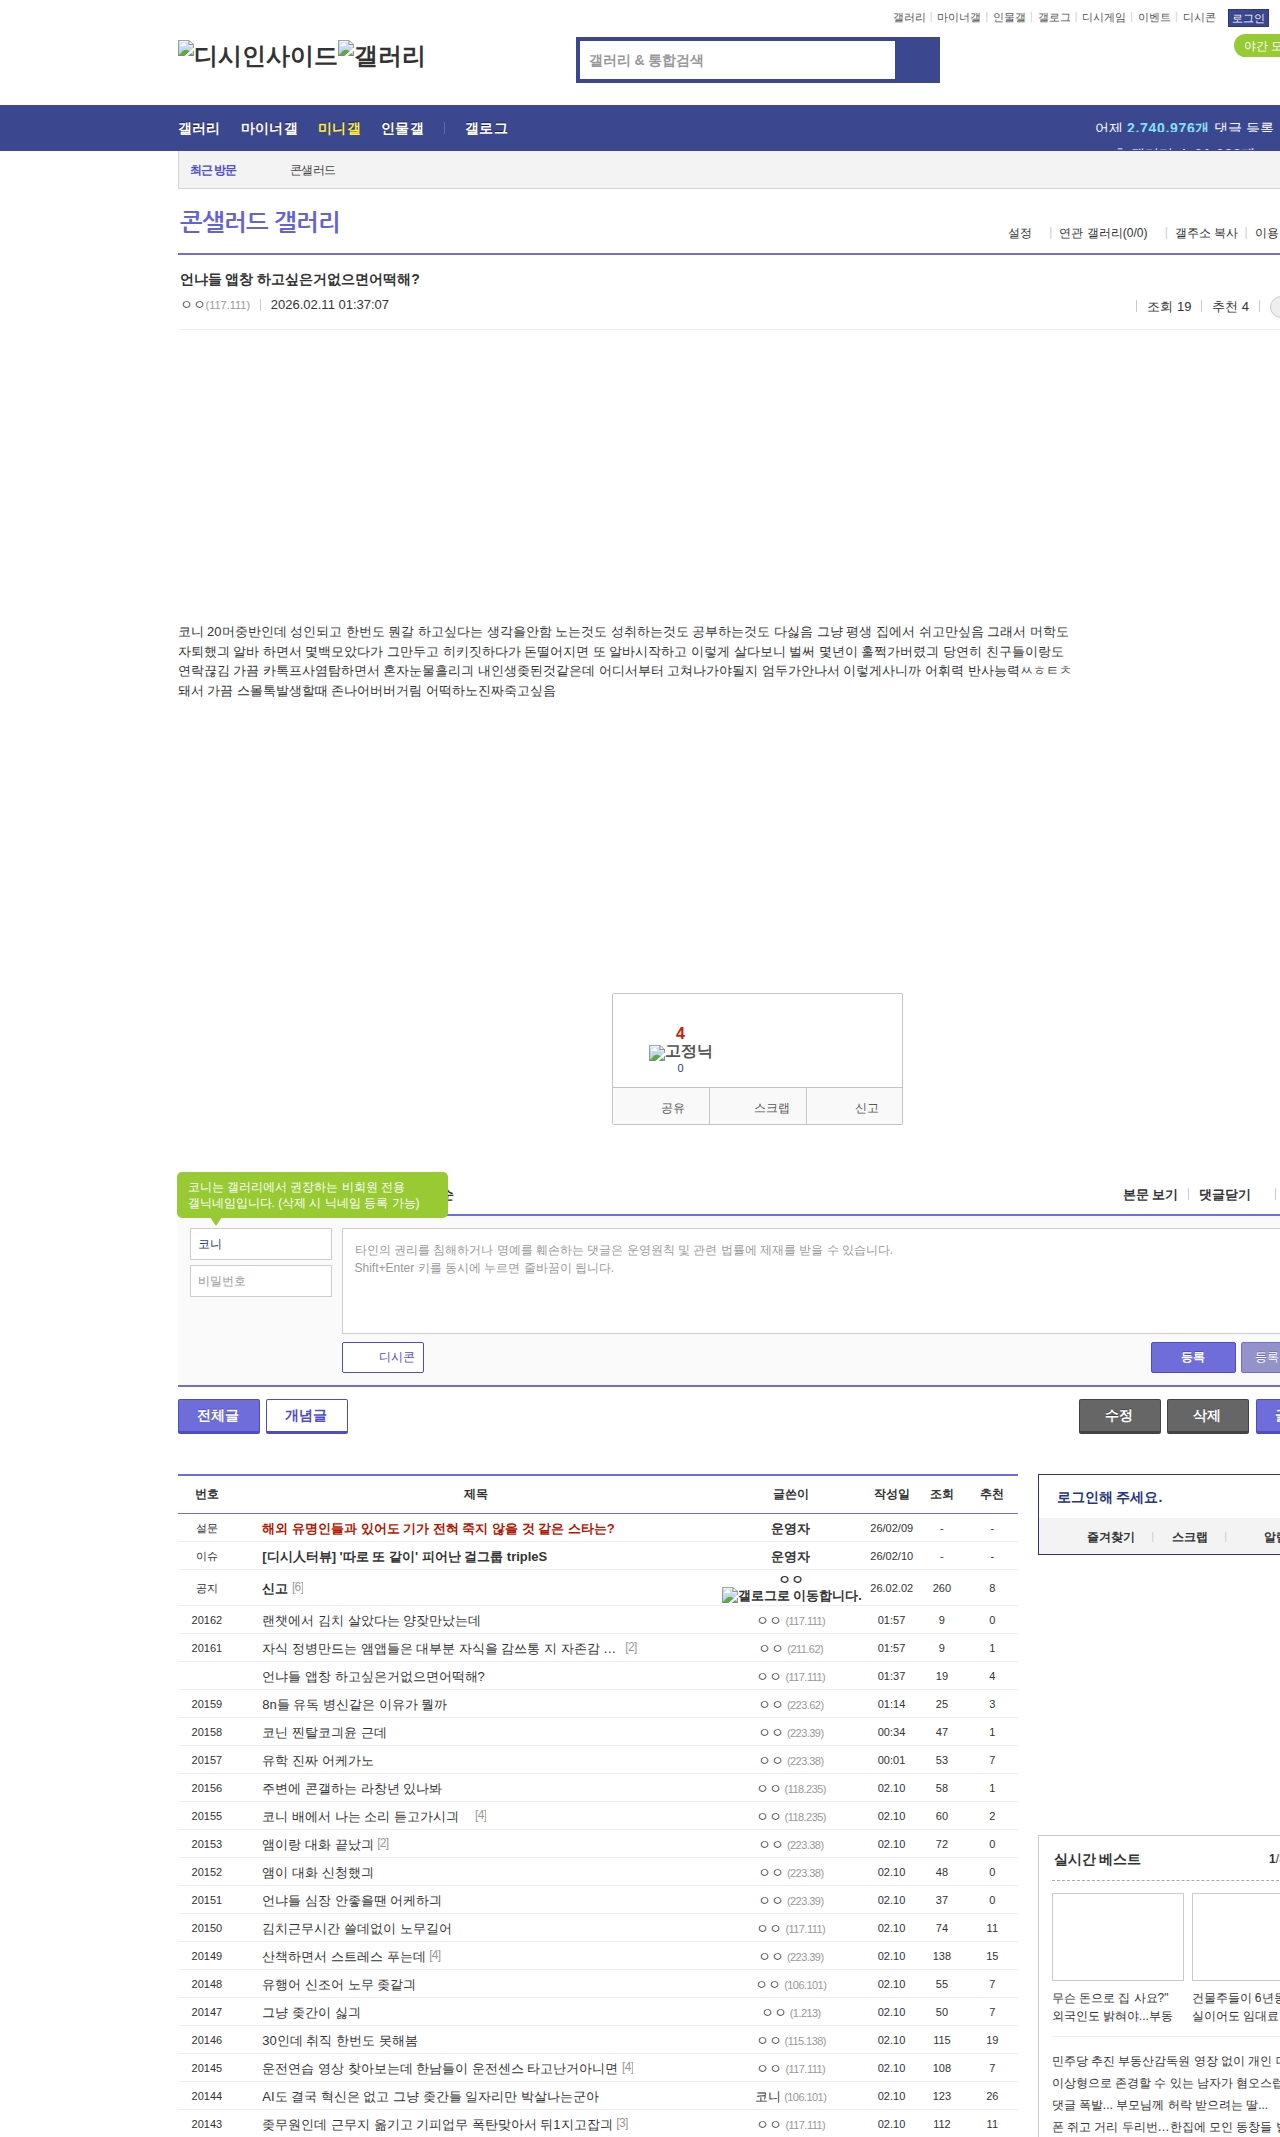Toggle the green 야간 모드 switch
Screen dimensions: 1280x2137
point(1258,46)
